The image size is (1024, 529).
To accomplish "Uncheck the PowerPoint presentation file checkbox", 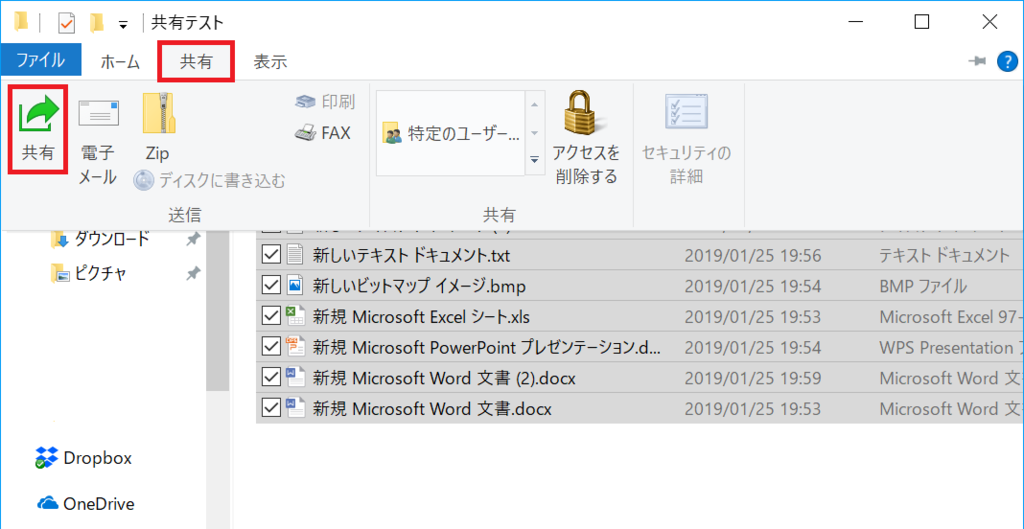I will point(270,347).
